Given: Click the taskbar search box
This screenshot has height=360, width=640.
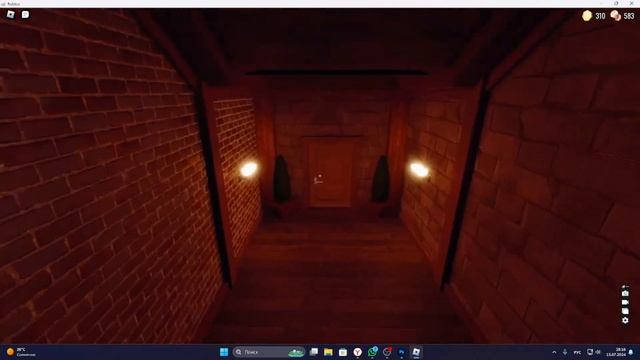Looking at the screenshot, I should 269,352.
